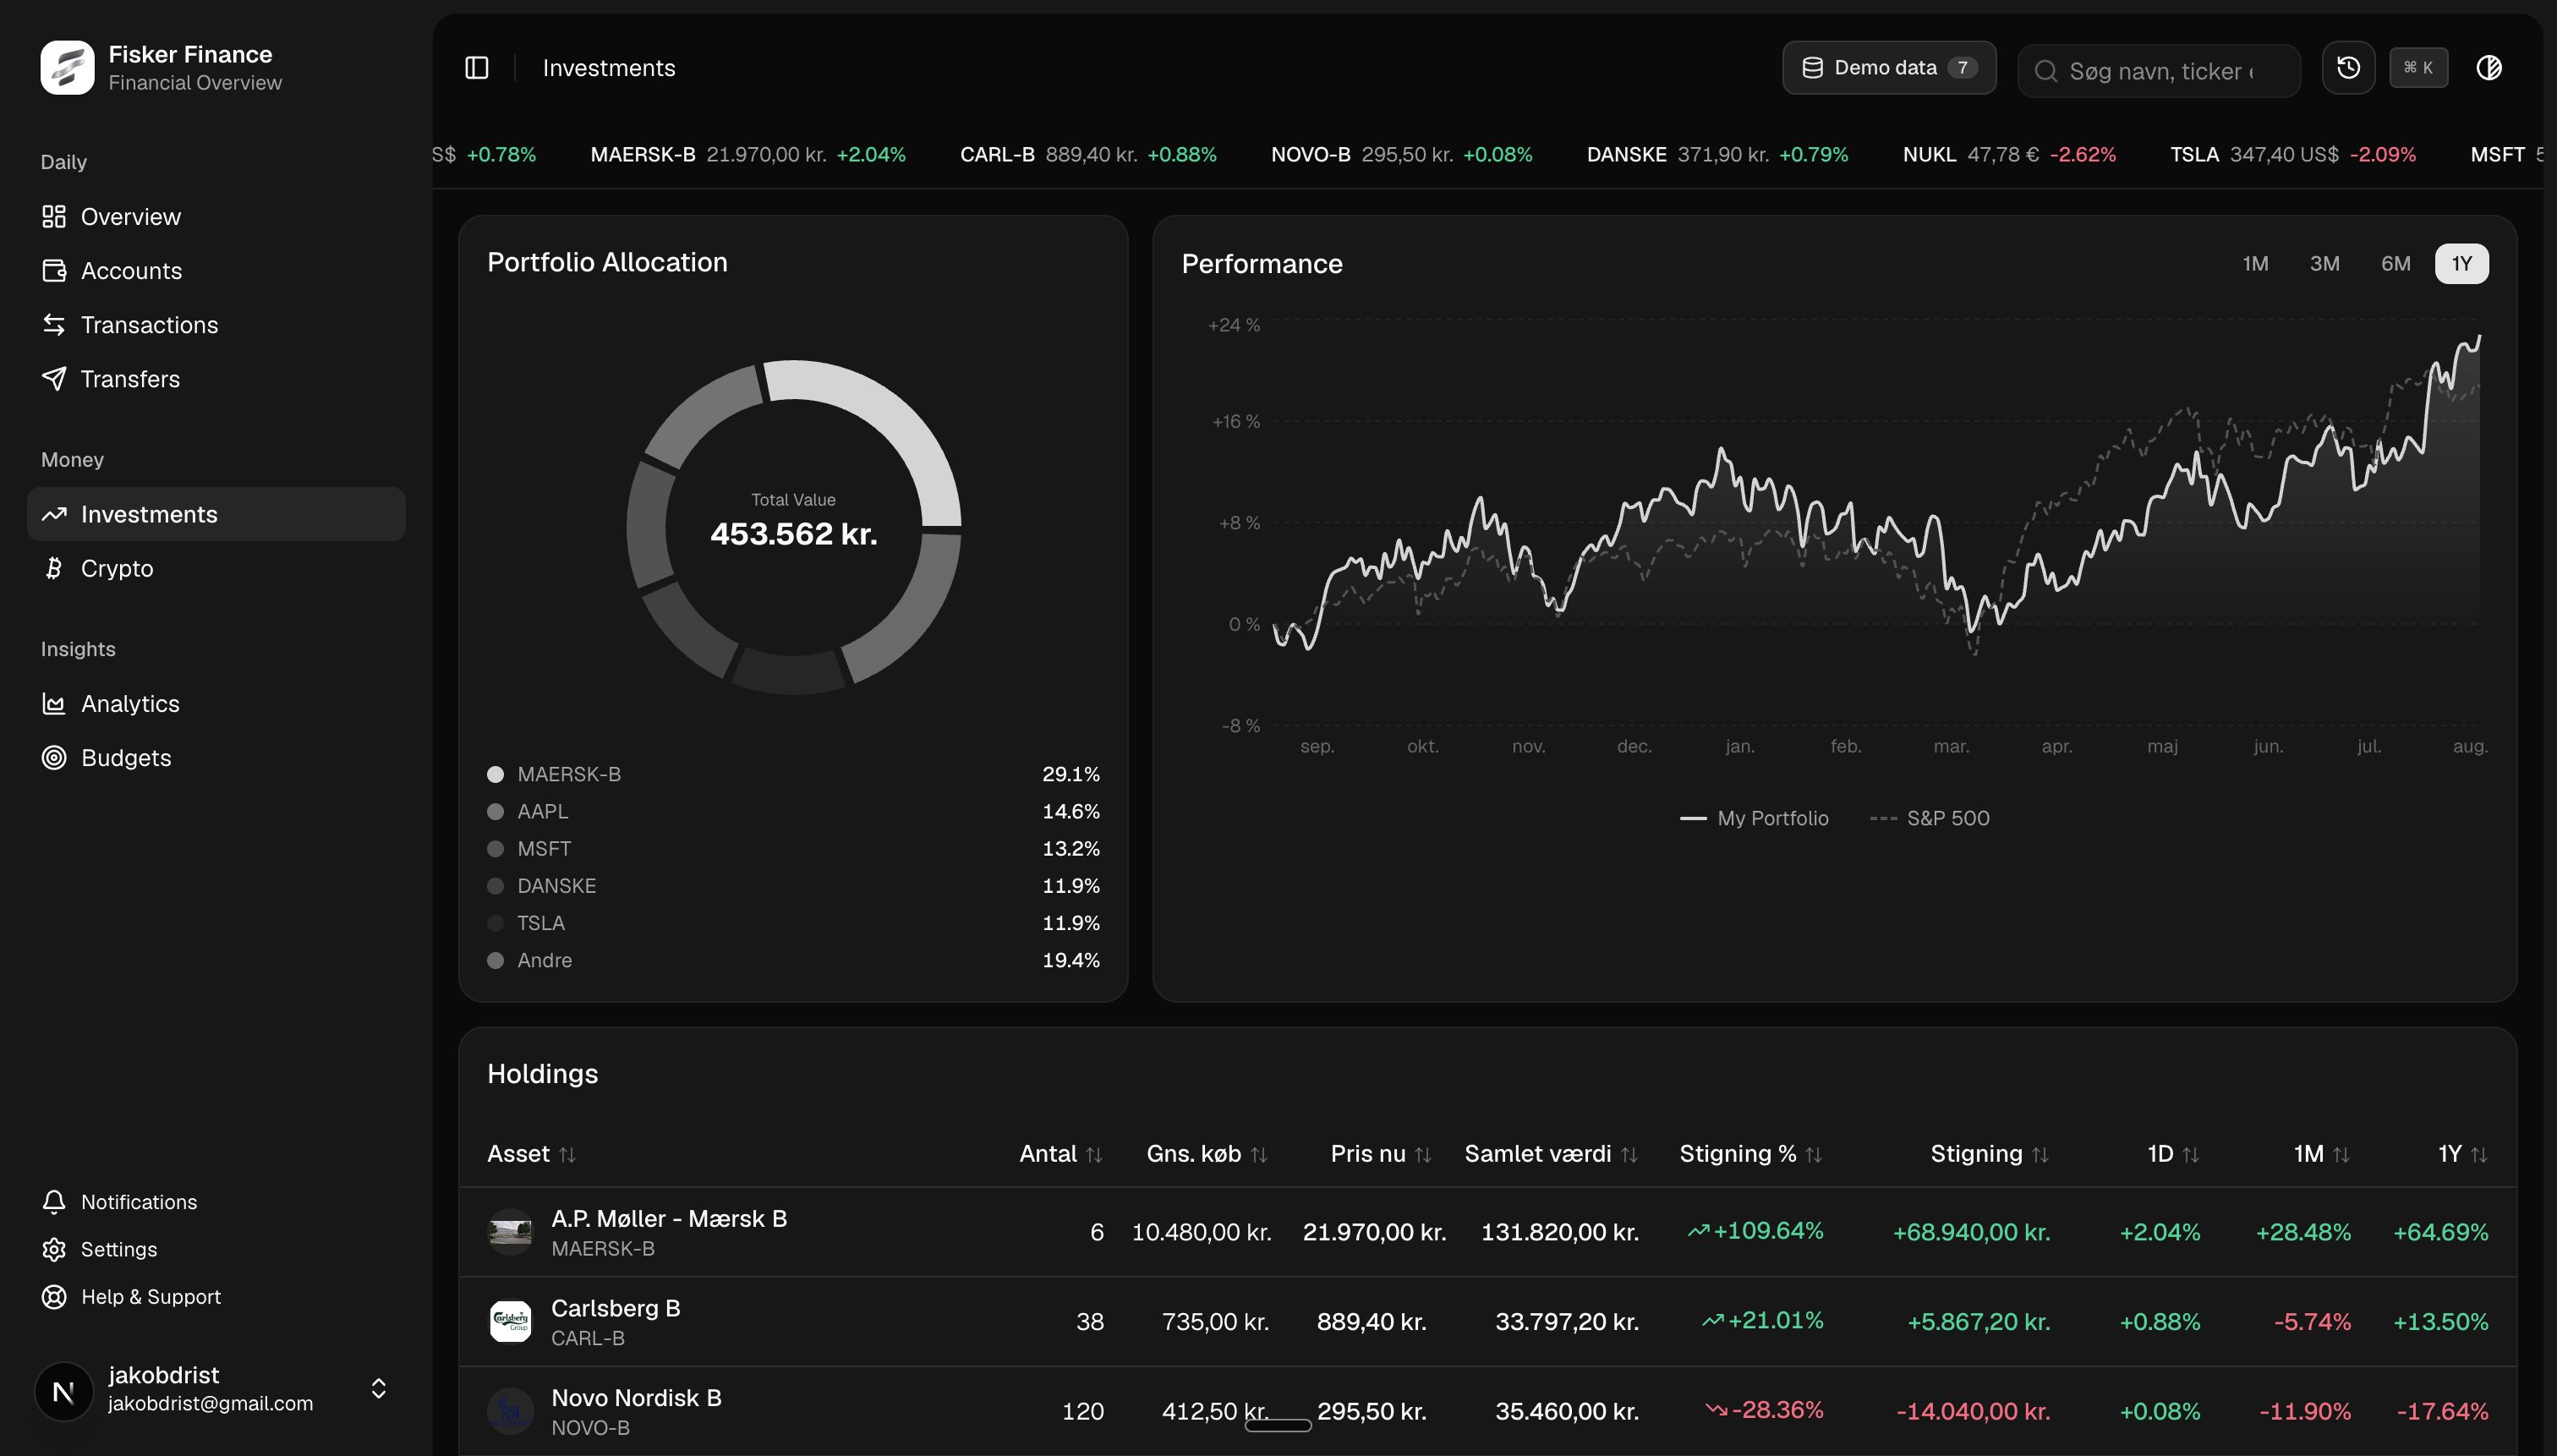Open the Analytics chart icon in the sidebar

pyautogui.click(x=54, y=704)
